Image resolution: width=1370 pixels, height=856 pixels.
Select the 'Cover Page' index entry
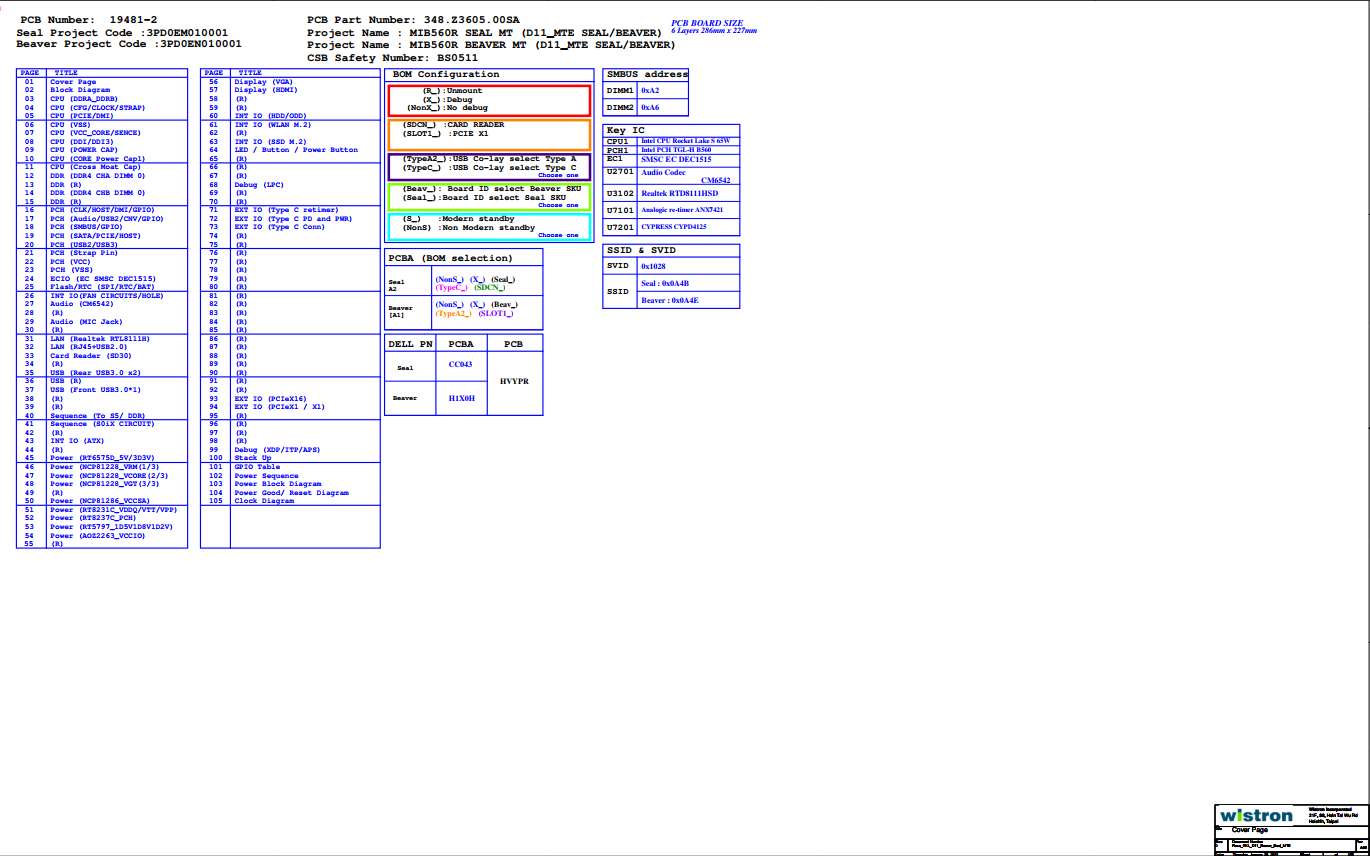click(73, 82)
